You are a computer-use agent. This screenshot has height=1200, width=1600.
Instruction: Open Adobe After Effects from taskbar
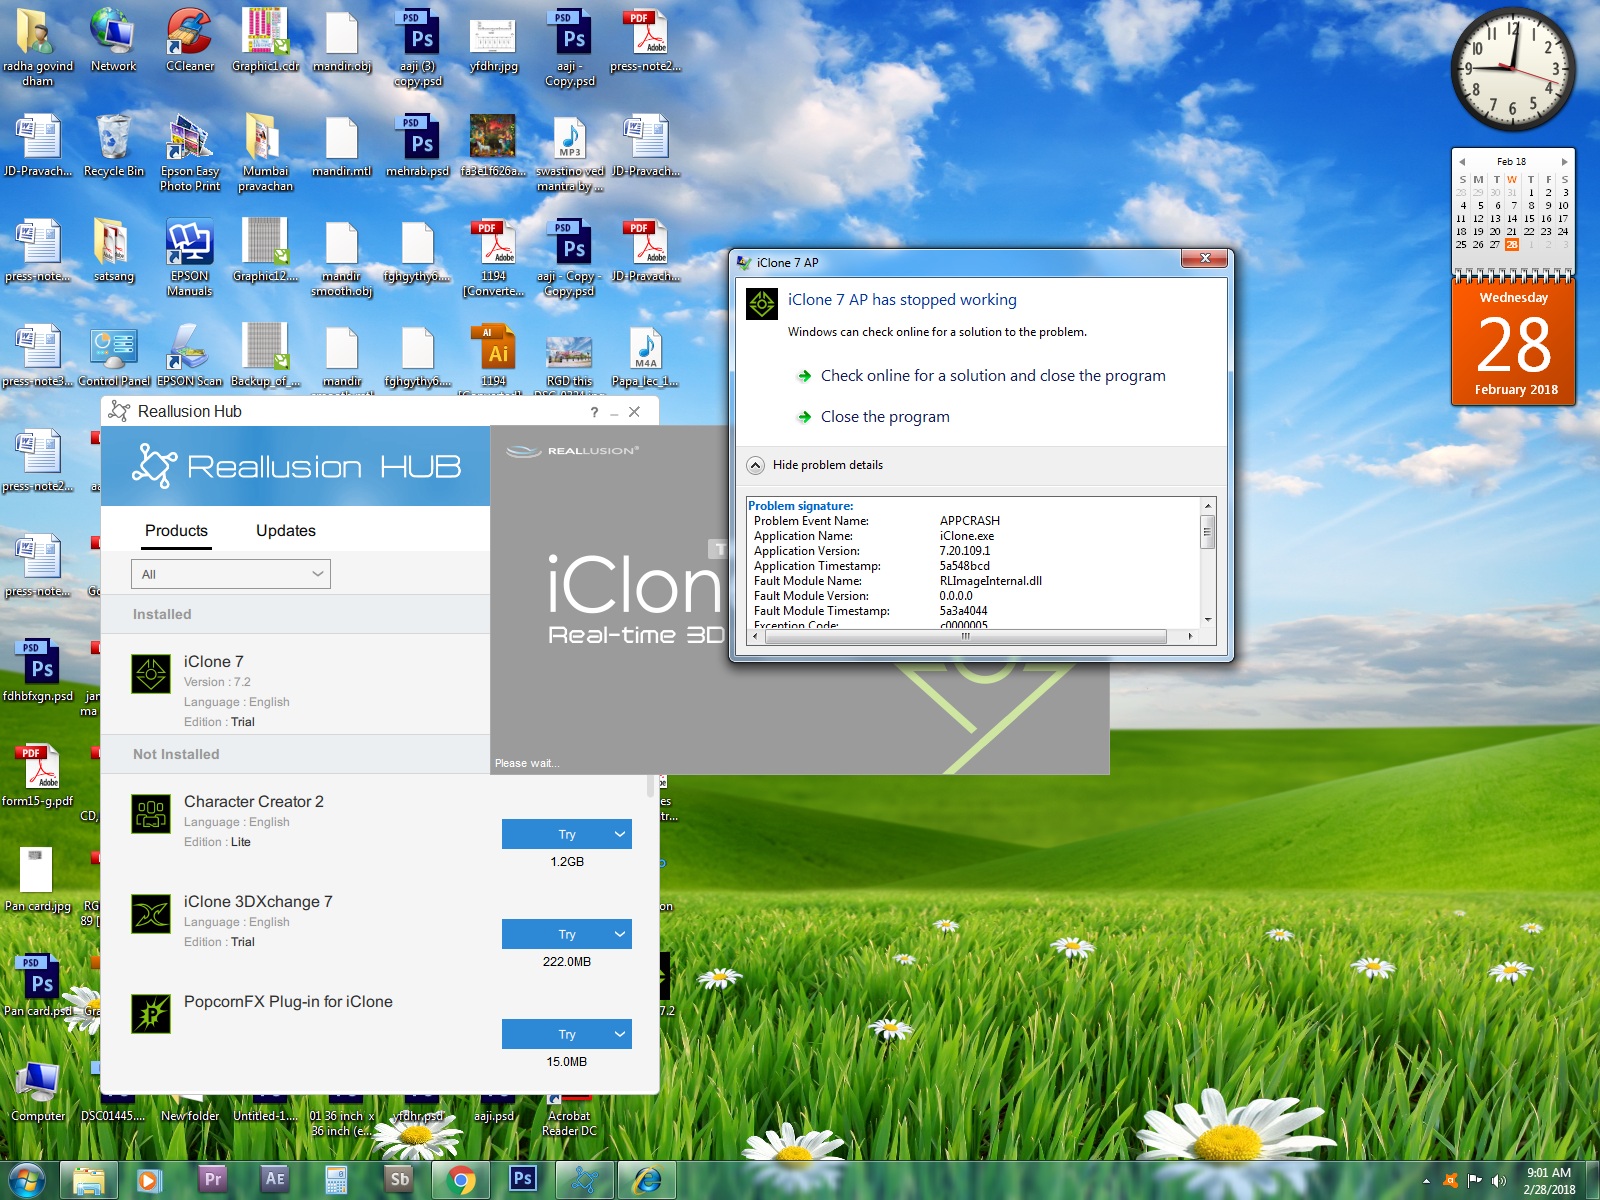(x=273, y=1179)
